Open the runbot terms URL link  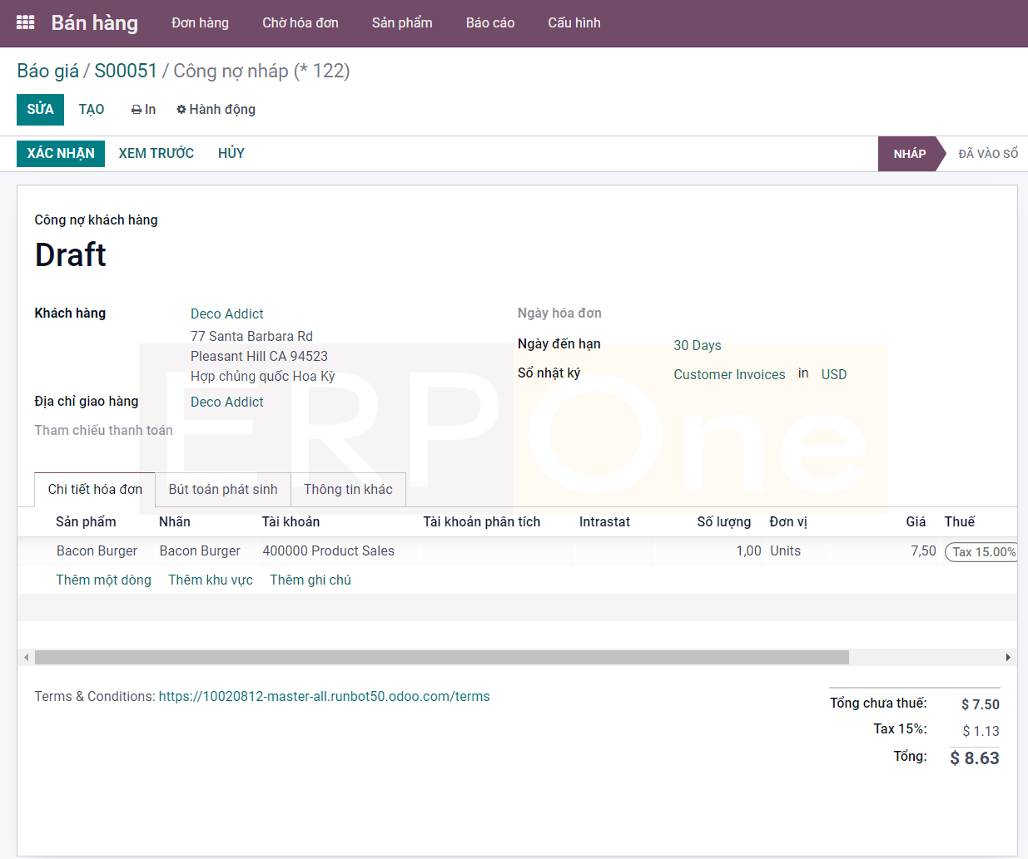coord(324,696)
